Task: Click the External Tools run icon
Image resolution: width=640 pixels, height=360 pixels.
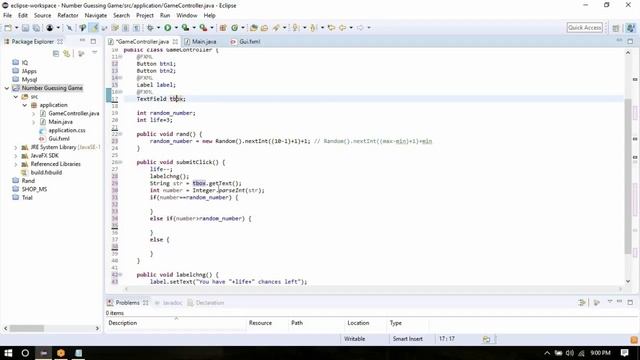Action: (203, 28)
